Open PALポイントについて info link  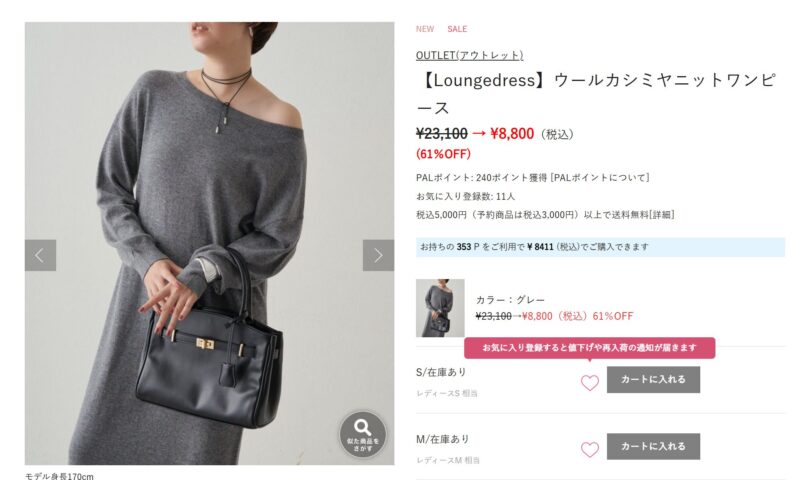click(601, 178)
